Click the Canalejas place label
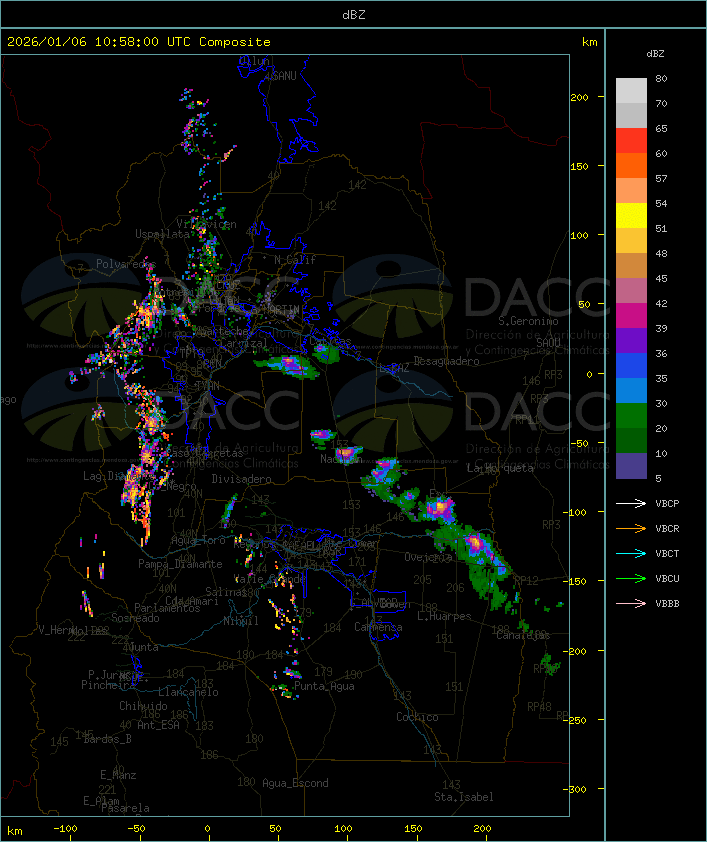Image resolution: width=707 pixels, height=842 pixels. click(523, 635)
